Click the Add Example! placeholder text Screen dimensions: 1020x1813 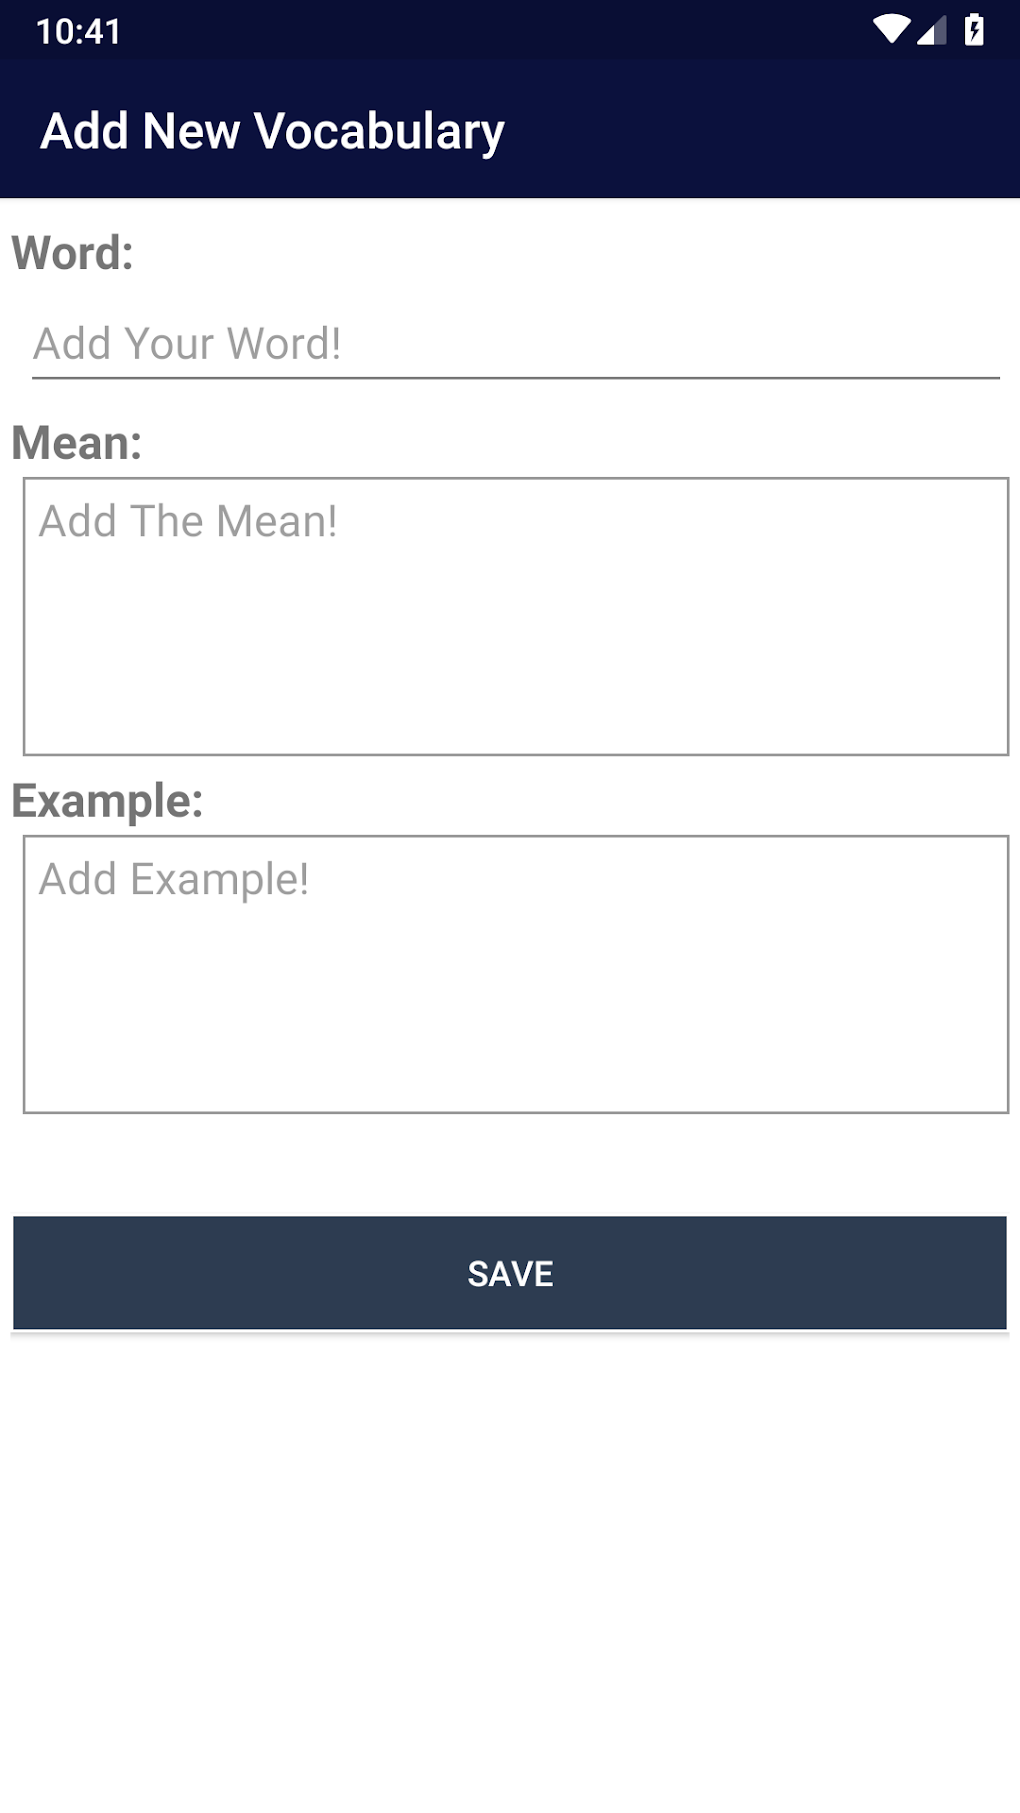(x=174, y=880)
